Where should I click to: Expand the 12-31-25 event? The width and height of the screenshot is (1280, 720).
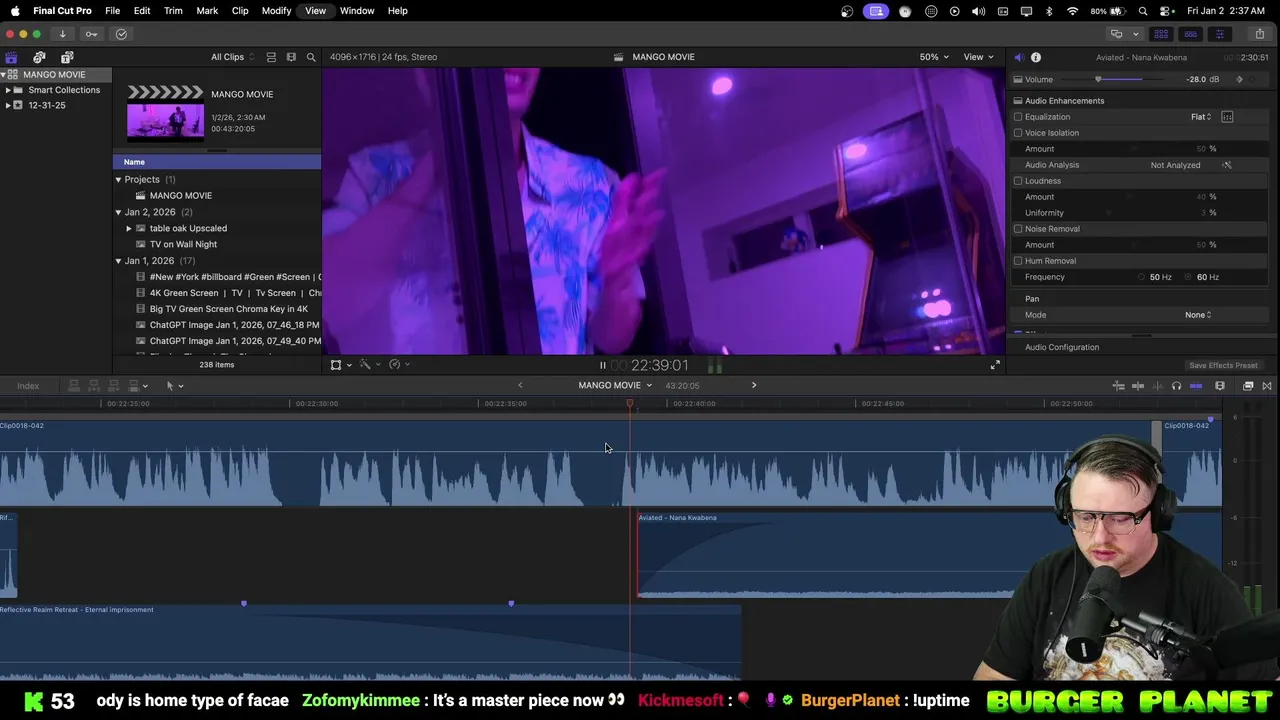coord(8,105)
